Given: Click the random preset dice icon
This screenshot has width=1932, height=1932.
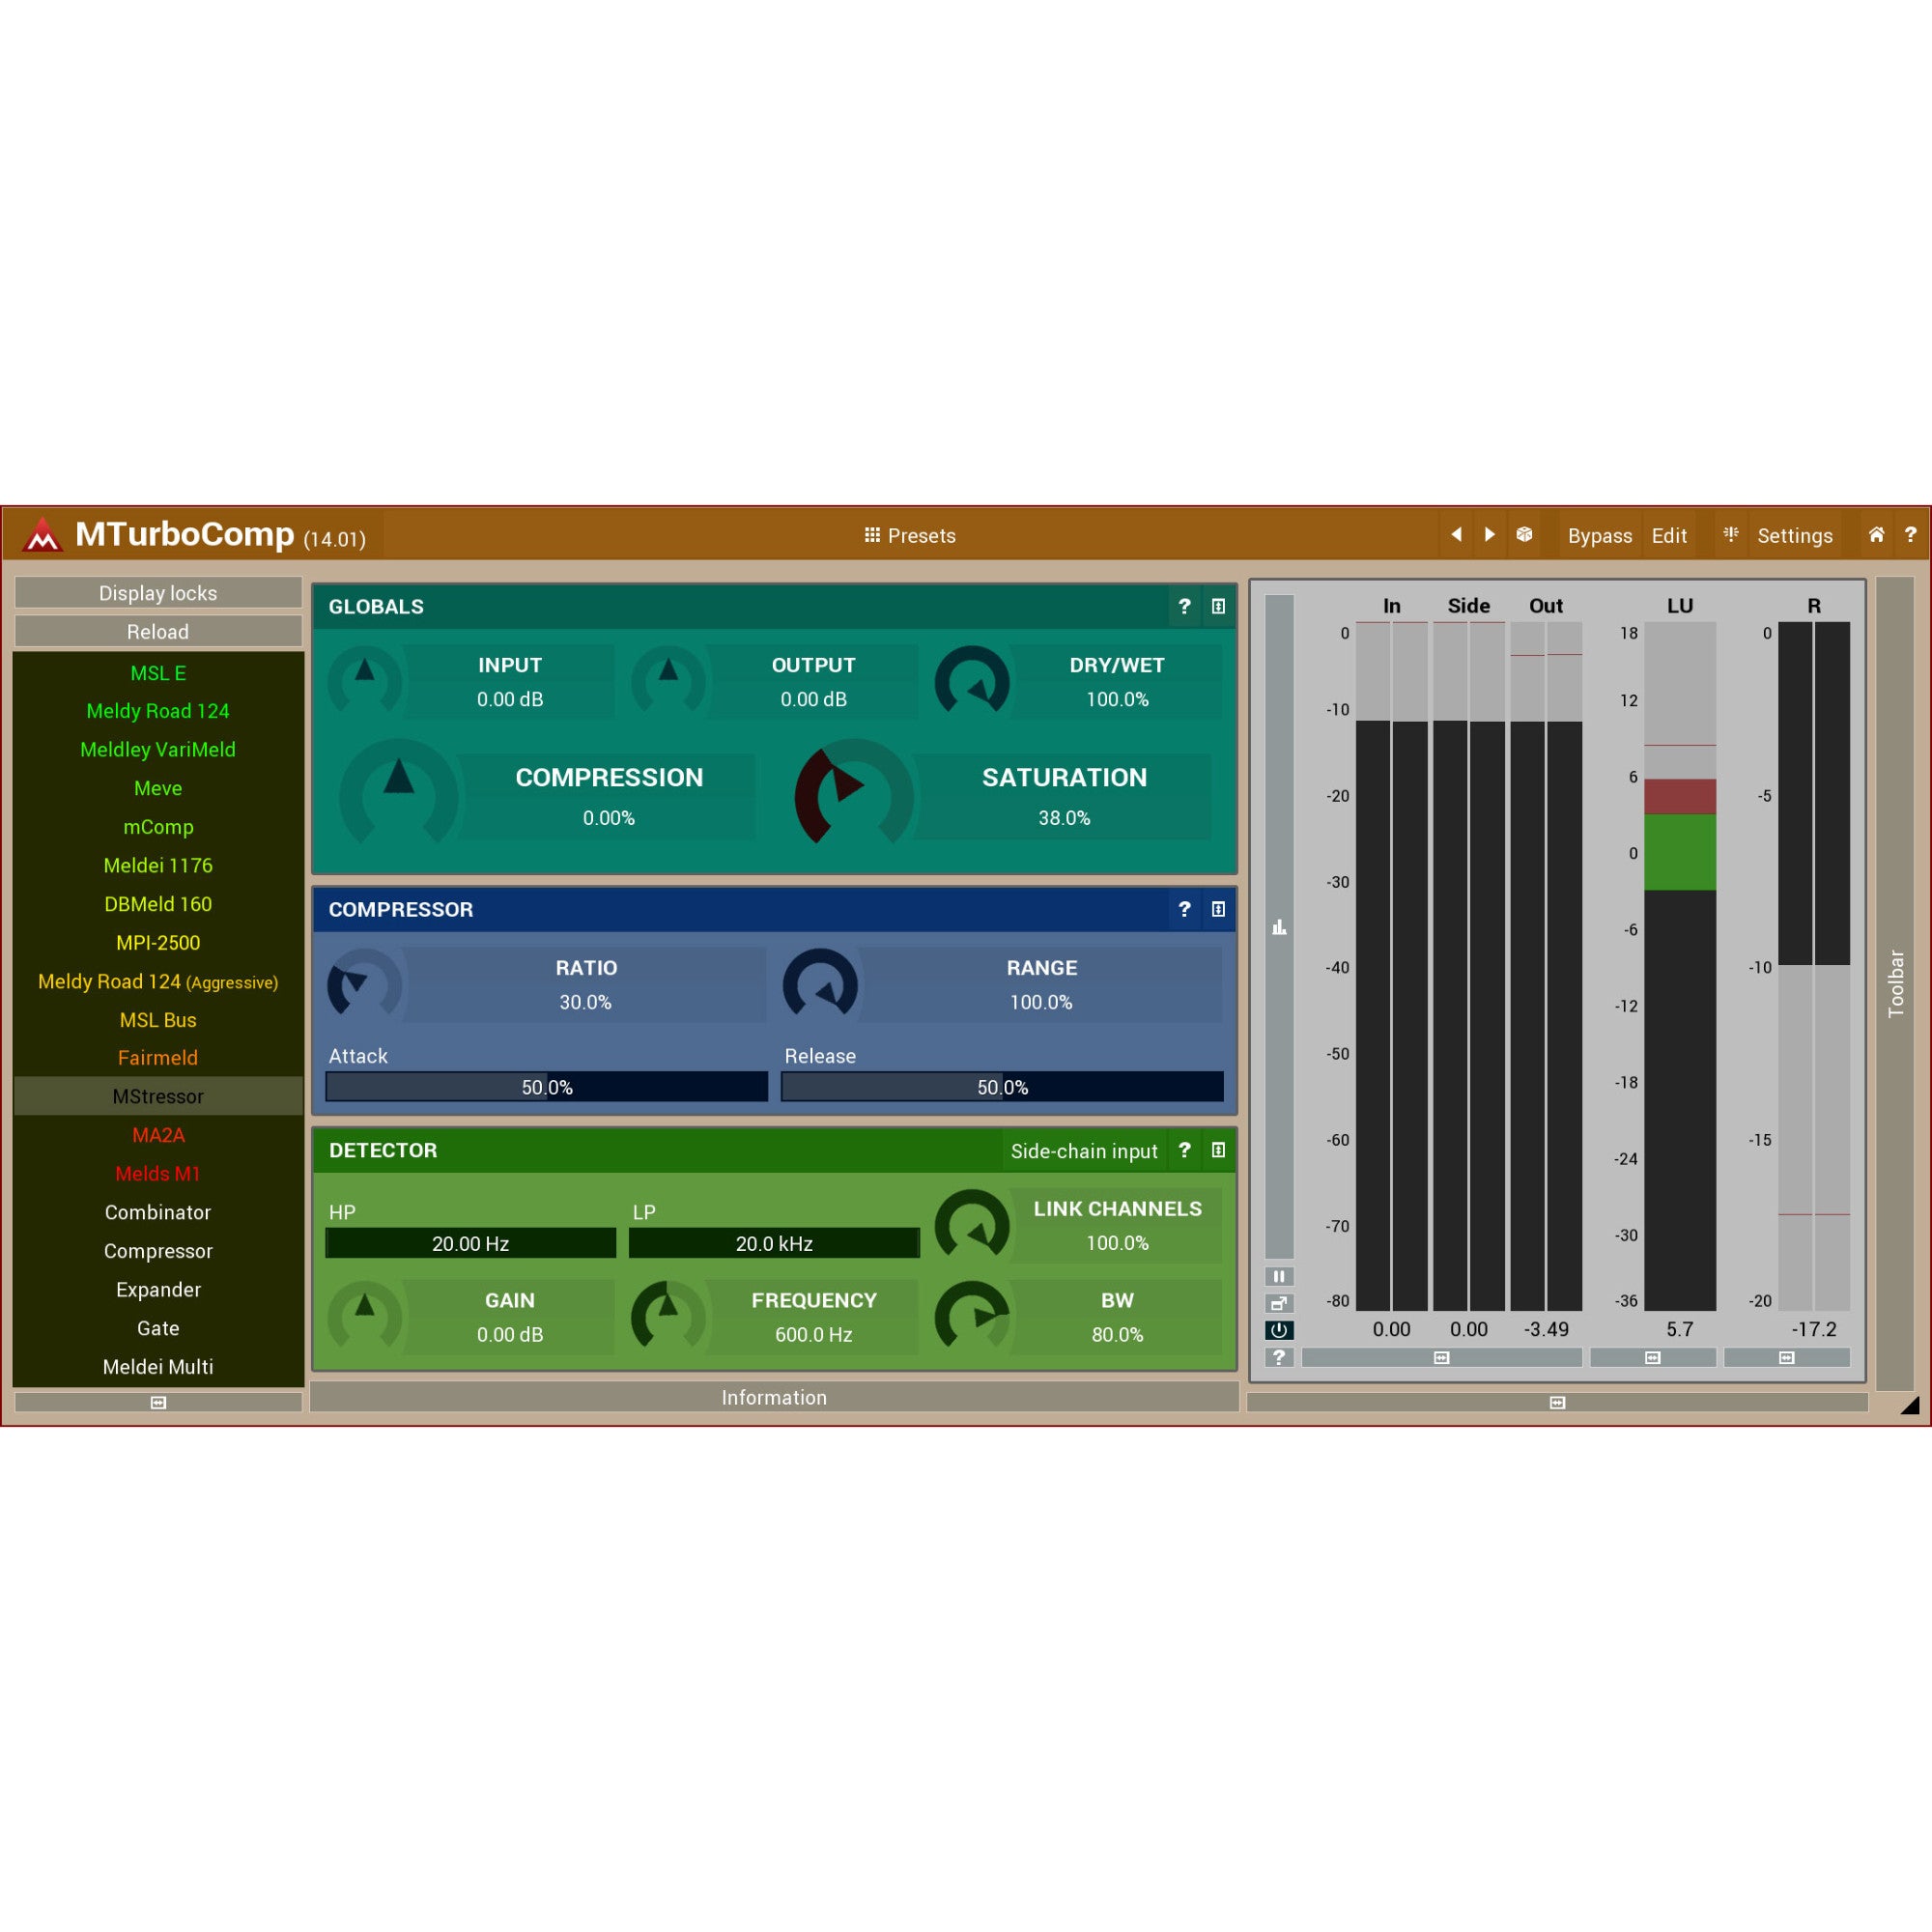Looking at the screenshot, I should (x=1524, y=535).
